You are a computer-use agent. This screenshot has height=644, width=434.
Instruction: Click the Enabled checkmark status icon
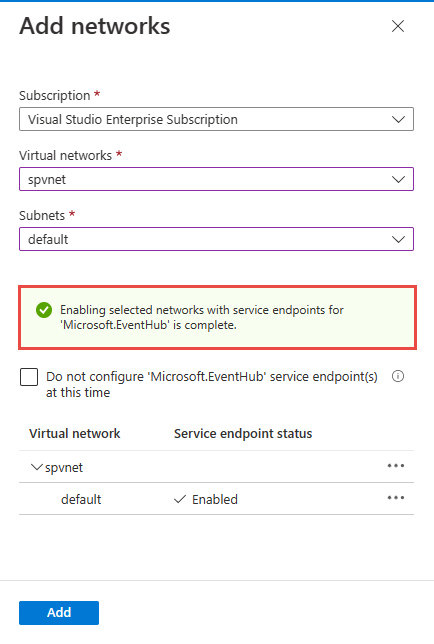coord(180,499)
